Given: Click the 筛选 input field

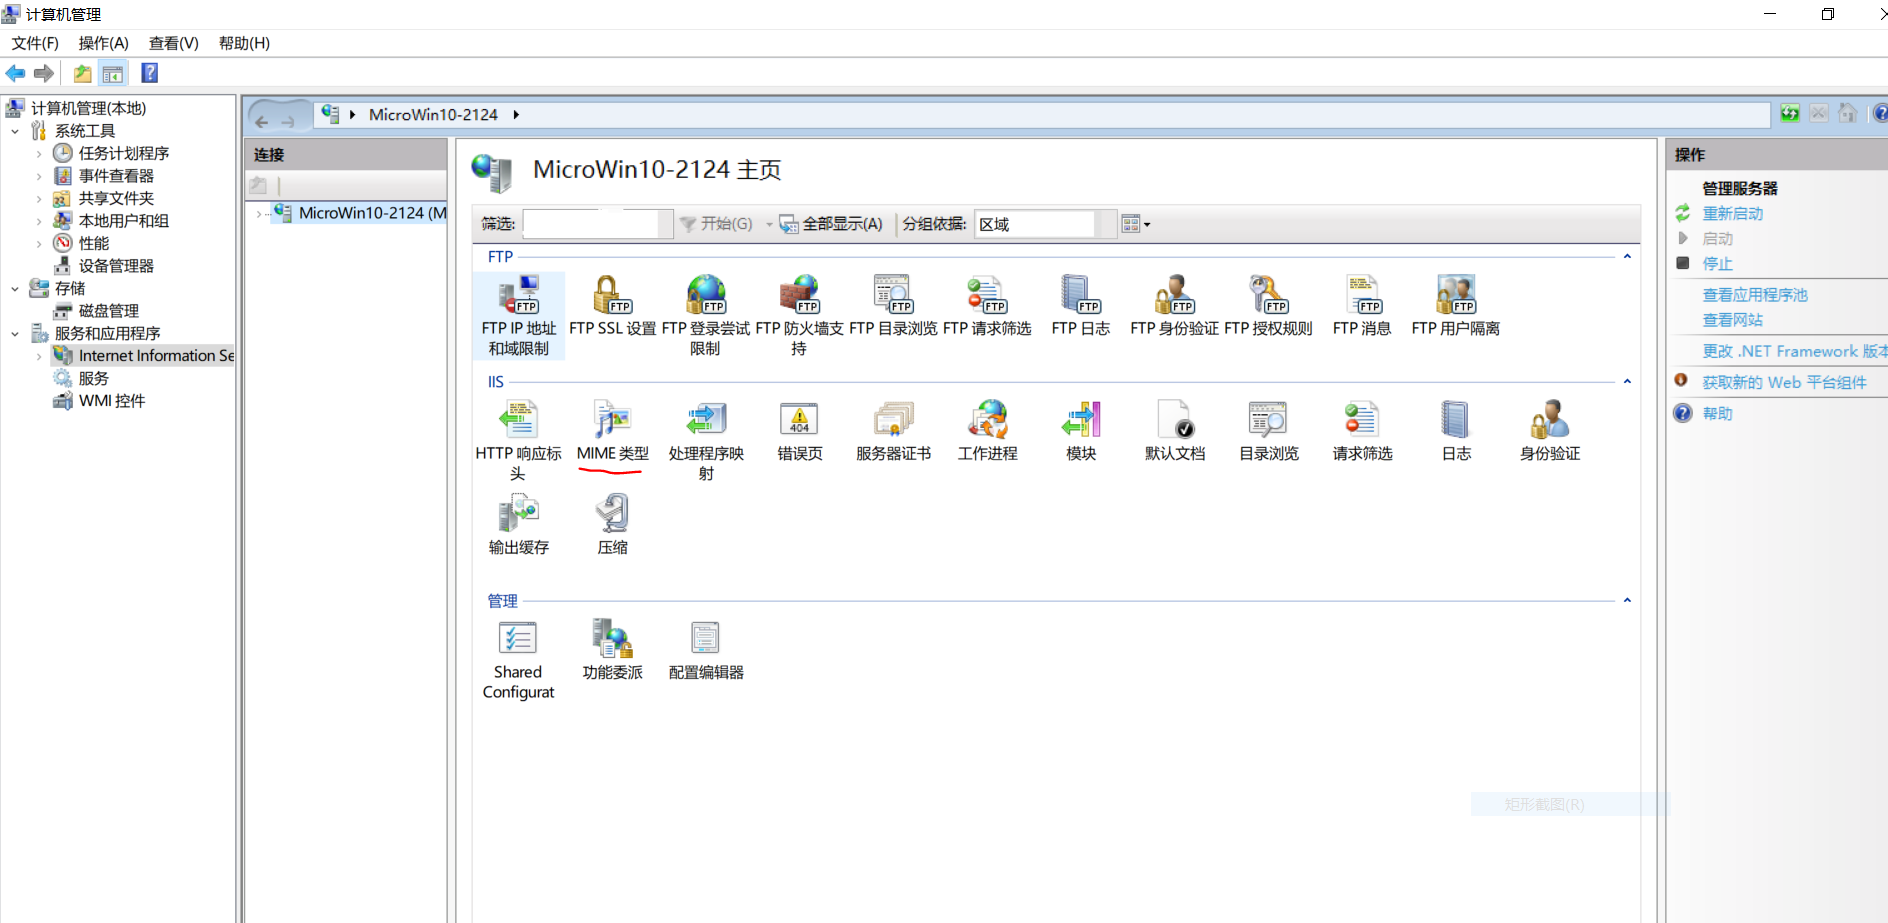Looking at the screenshot, I should (597, 224).
